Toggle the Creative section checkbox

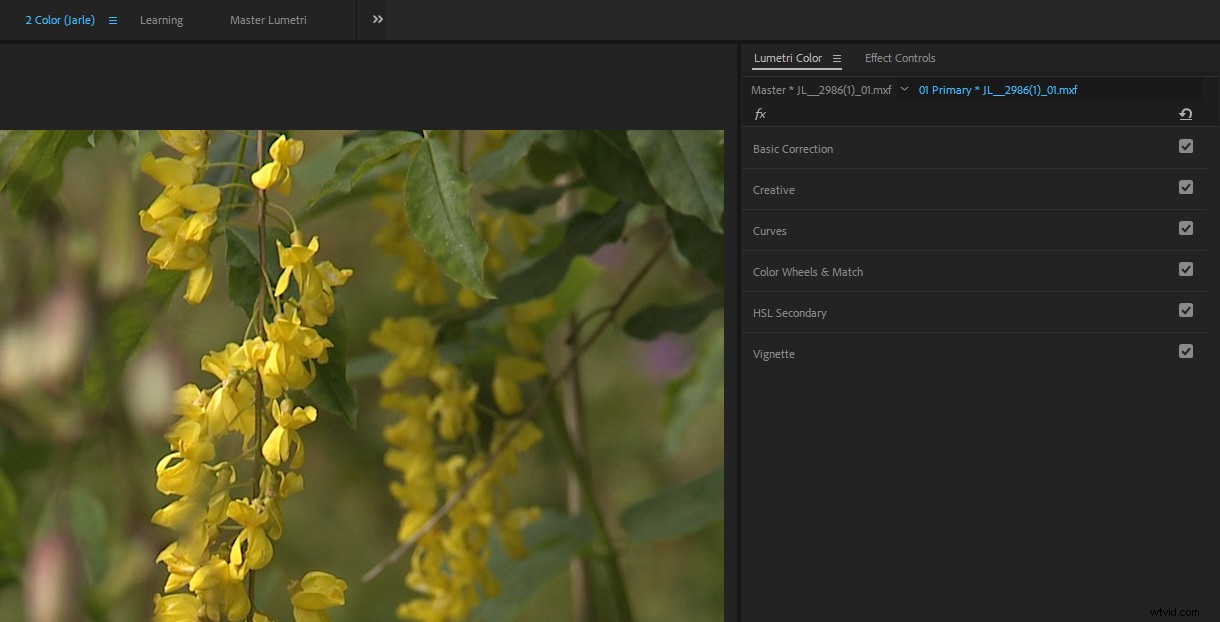(1186, 187)
